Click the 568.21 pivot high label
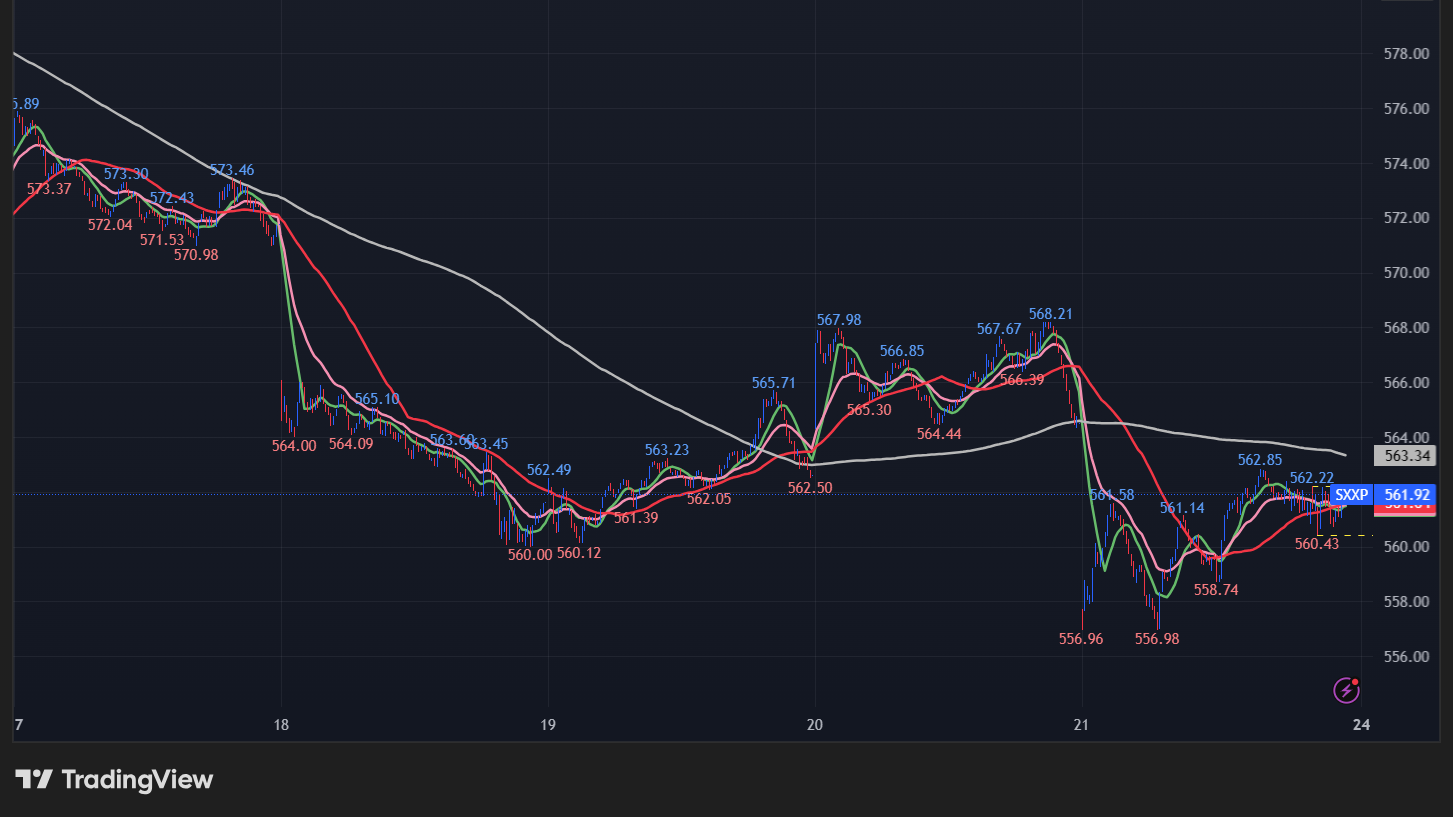The height and width of the screenshot is (817, 1453). (x=1050, y=314)
